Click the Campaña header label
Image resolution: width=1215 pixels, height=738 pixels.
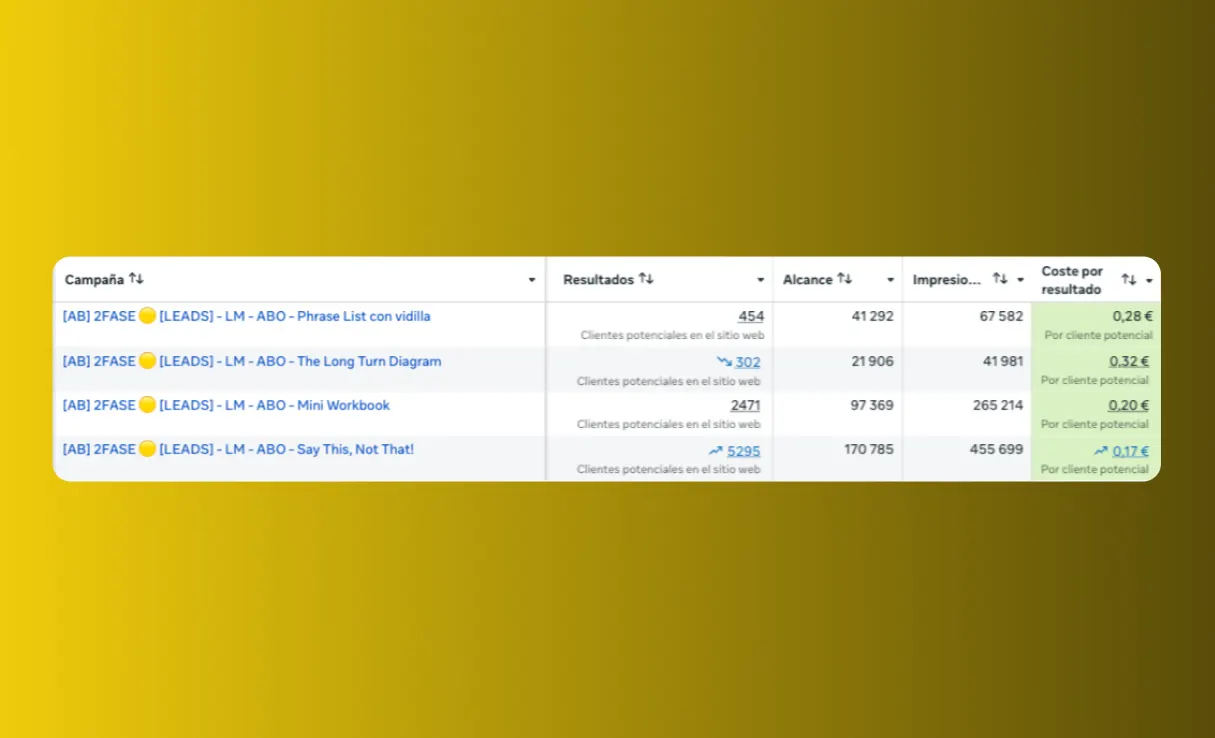point(94,280)
